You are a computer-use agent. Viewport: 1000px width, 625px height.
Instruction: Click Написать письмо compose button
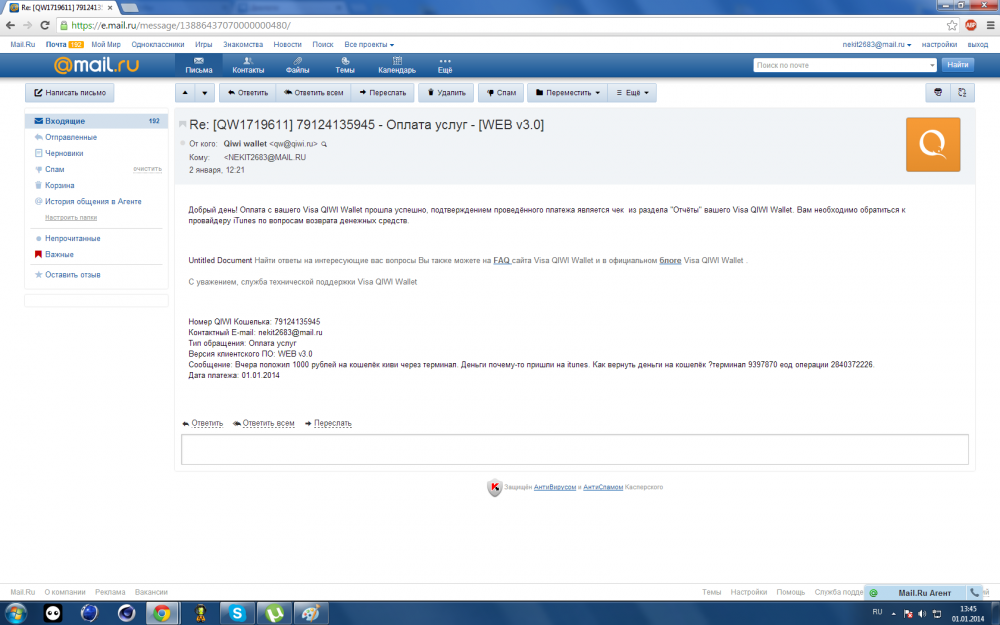70,92
